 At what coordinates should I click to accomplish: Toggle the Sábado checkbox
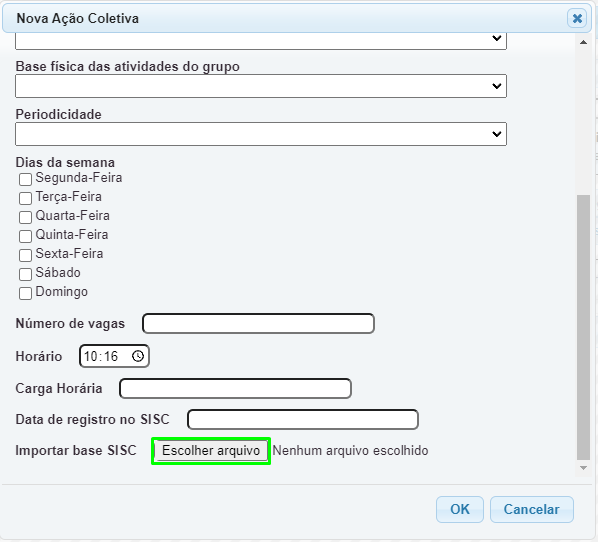point(25,274)
